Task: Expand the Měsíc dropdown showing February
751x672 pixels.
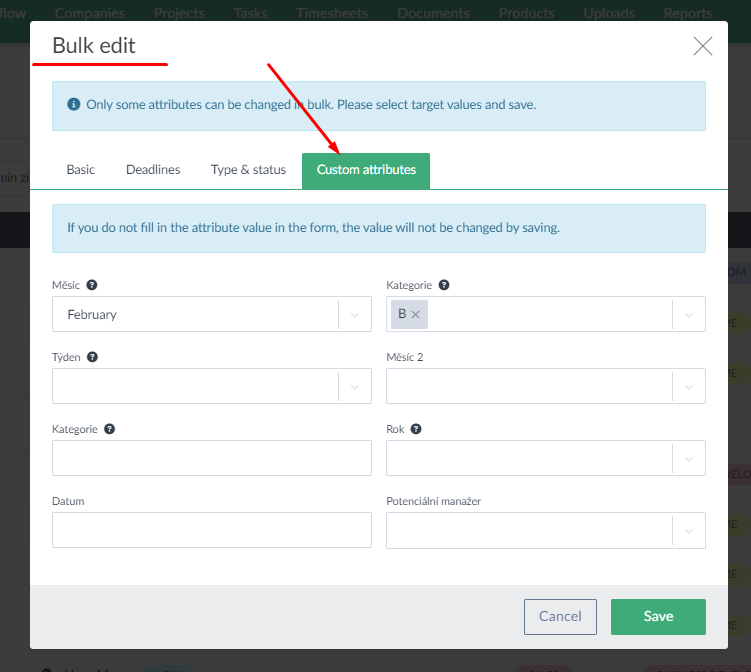Action: [355, 314]
